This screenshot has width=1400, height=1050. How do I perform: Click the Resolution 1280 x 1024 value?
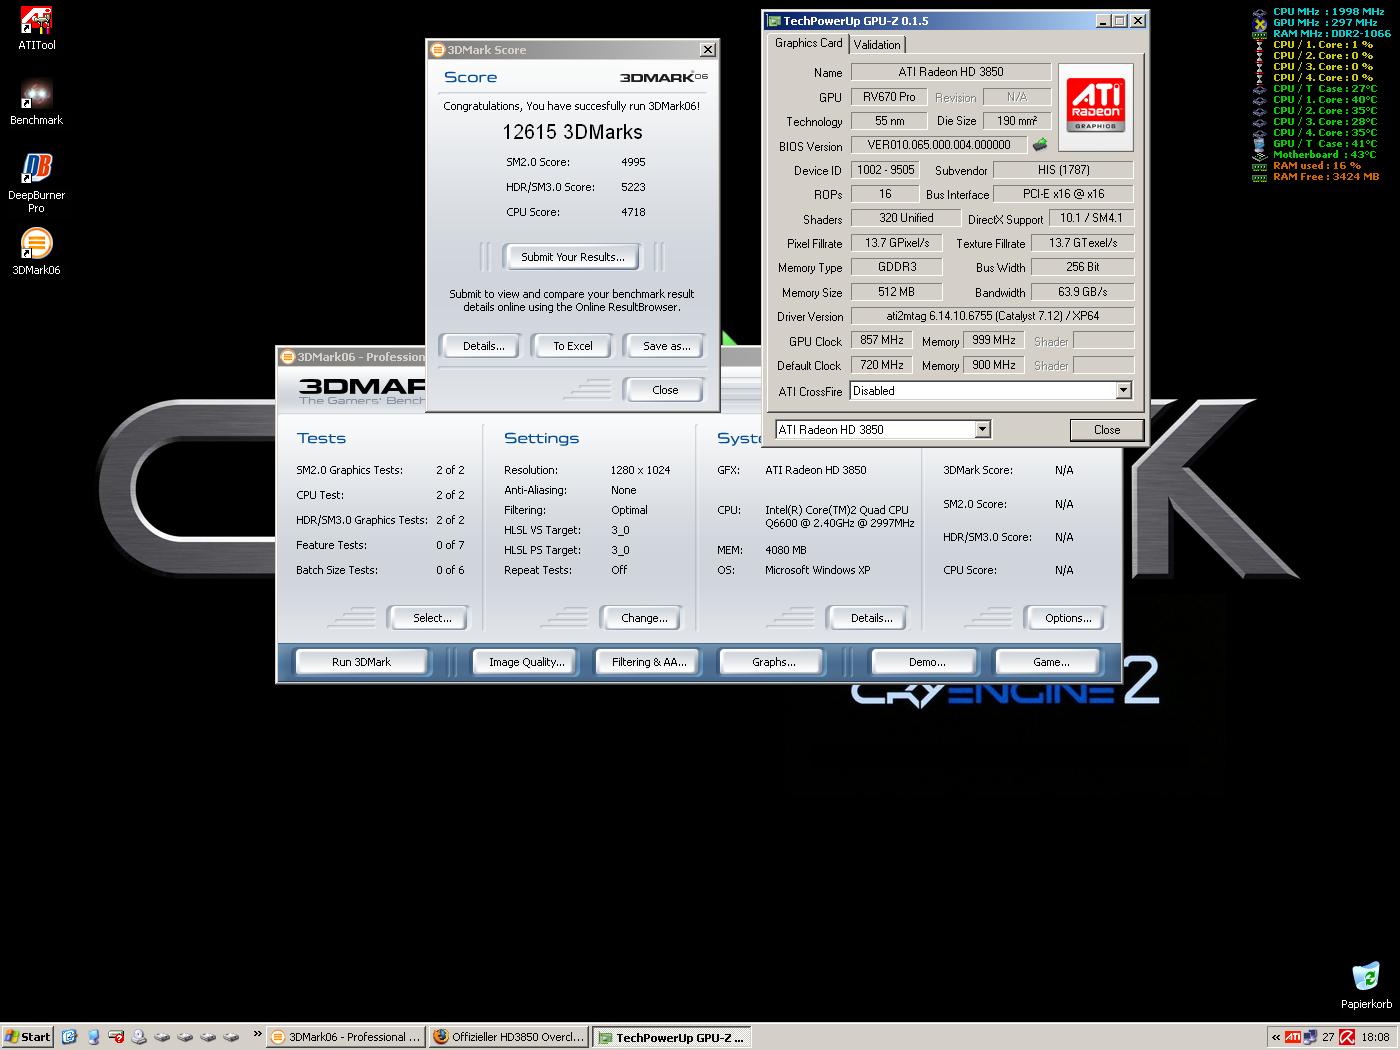[x=640, y=470]
